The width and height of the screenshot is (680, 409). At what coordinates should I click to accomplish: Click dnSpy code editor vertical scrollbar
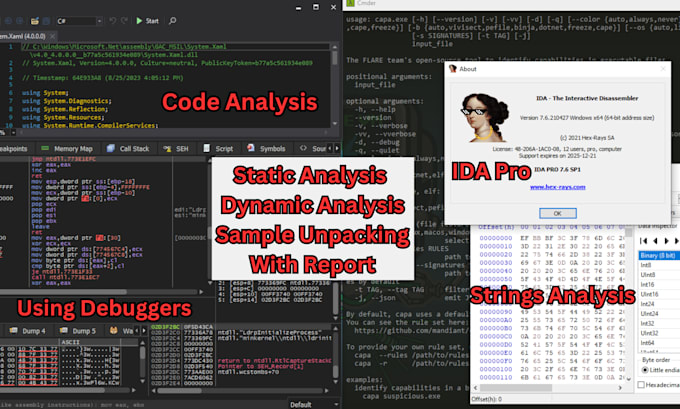(334, 85)
